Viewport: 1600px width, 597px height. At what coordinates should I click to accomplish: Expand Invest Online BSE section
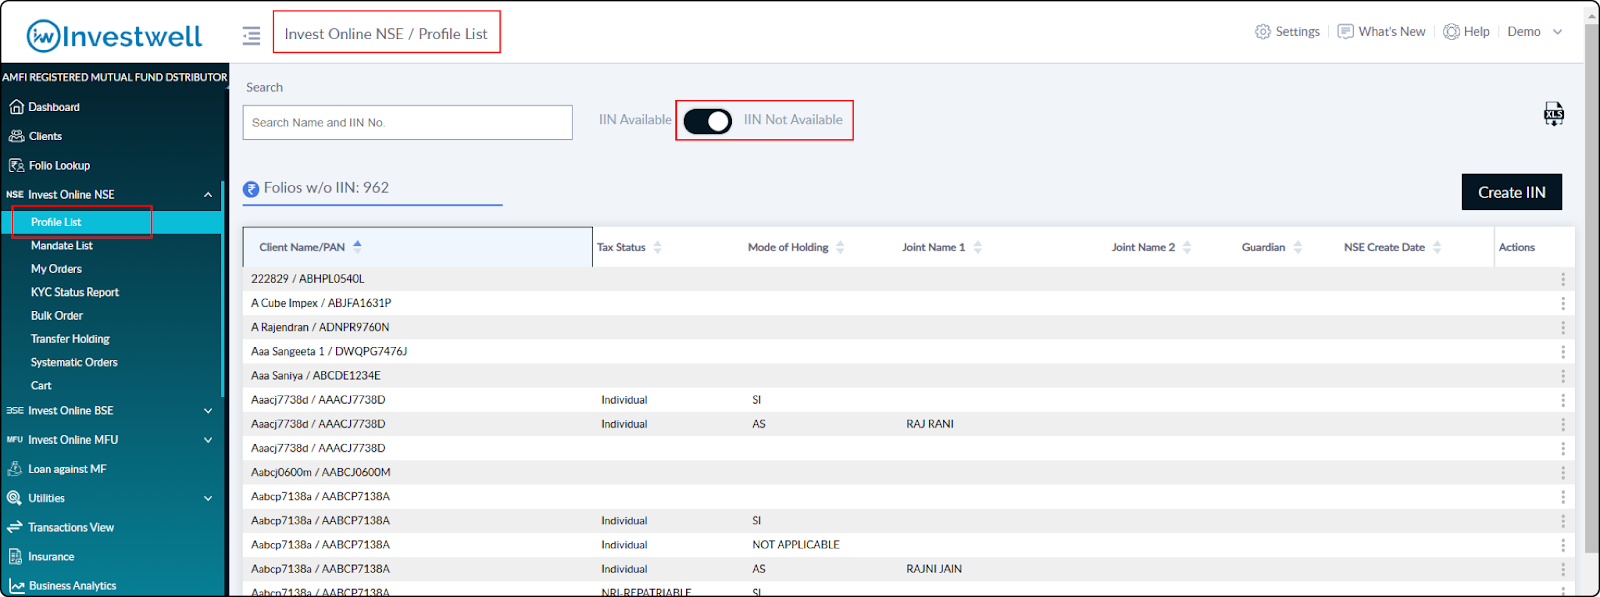point(208,411)
